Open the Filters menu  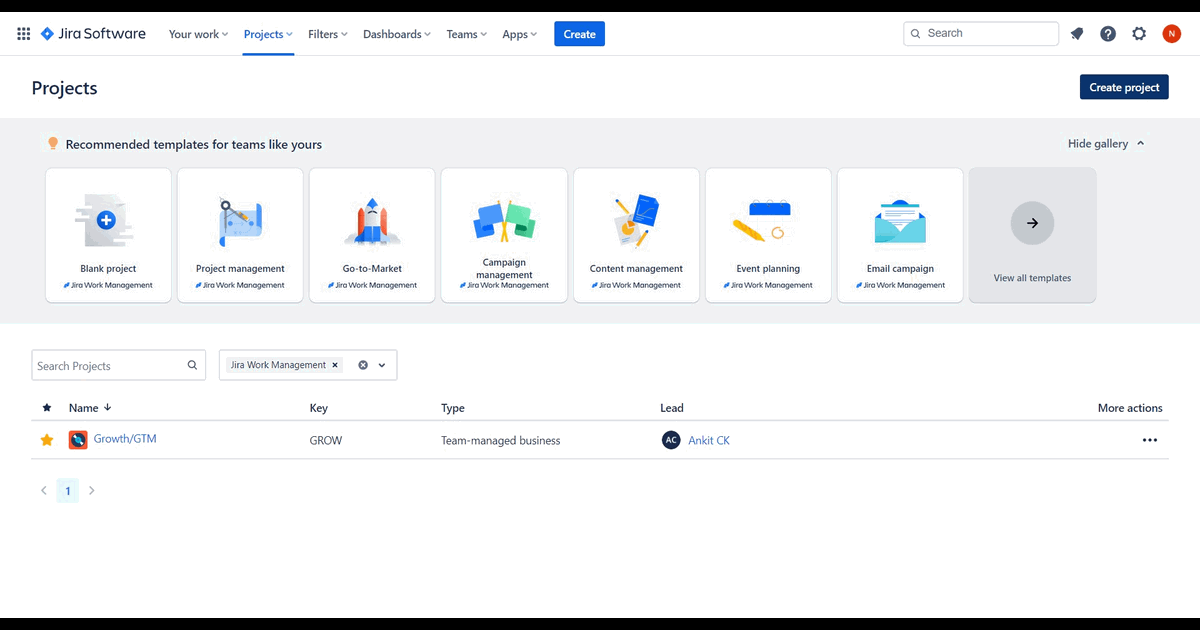click(328, 34)
